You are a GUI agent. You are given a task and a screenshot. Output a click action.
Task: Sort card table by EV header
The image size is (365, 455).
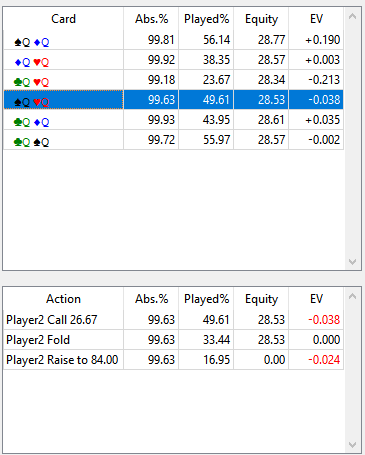(316, 19)
